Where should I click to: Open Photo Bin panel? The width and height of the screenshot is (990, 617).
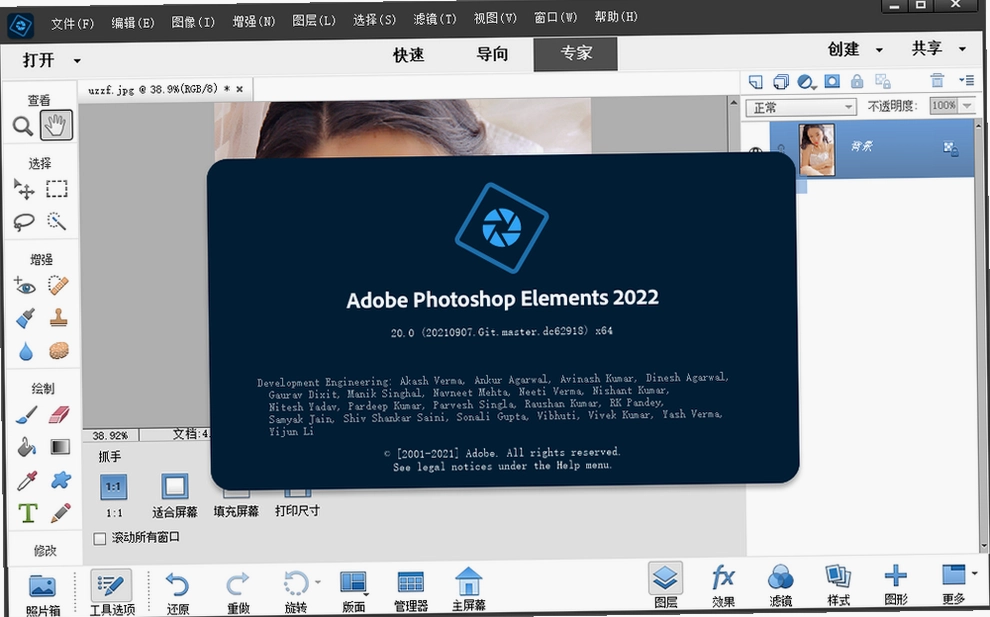(x=43, y=594)
